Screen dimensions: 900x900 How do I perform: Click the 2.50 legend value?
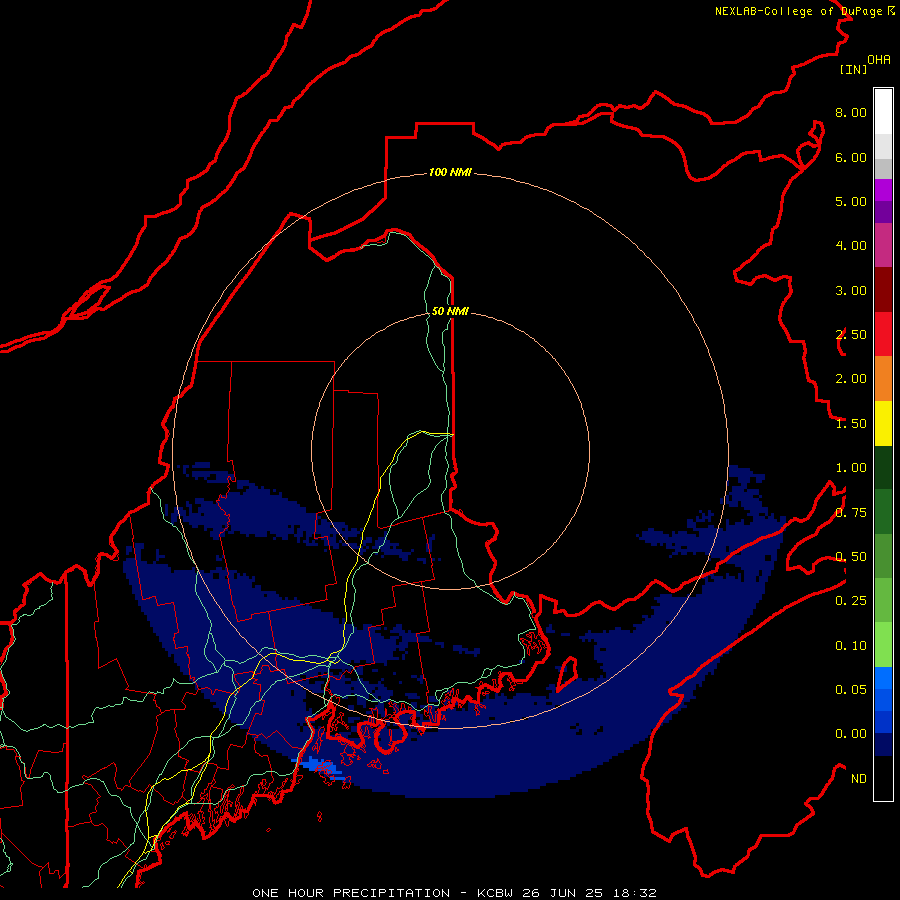pos(851,335)
